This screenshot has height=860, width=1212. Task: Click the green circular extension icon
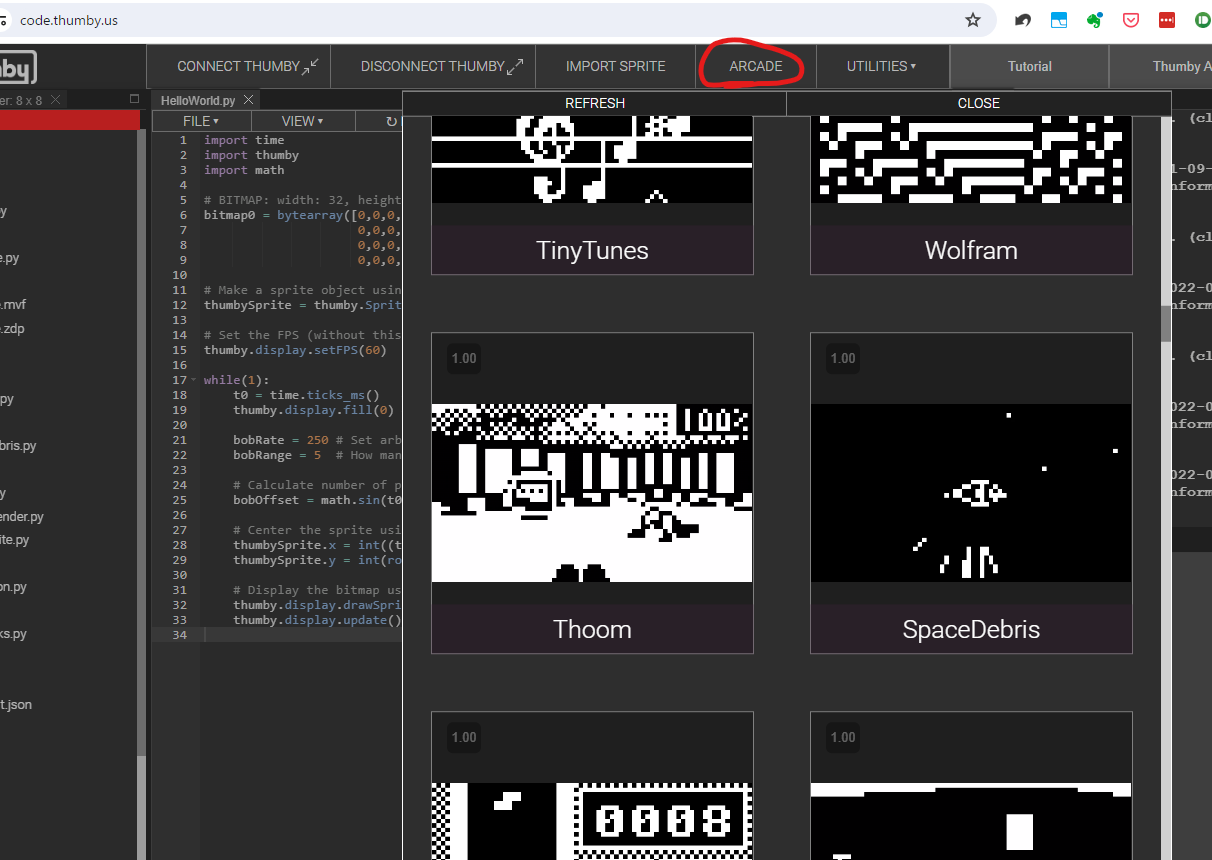(x=1202, y=20)
